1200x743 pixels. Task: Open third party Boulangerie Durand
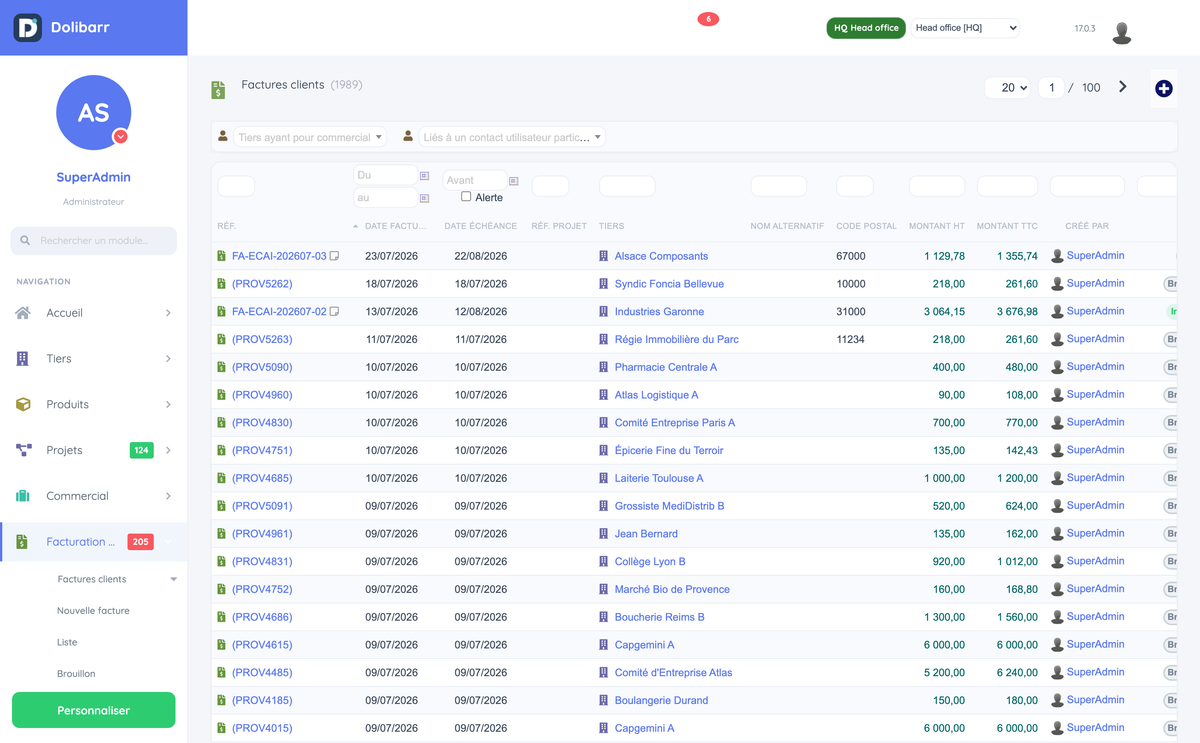[661, 700]
